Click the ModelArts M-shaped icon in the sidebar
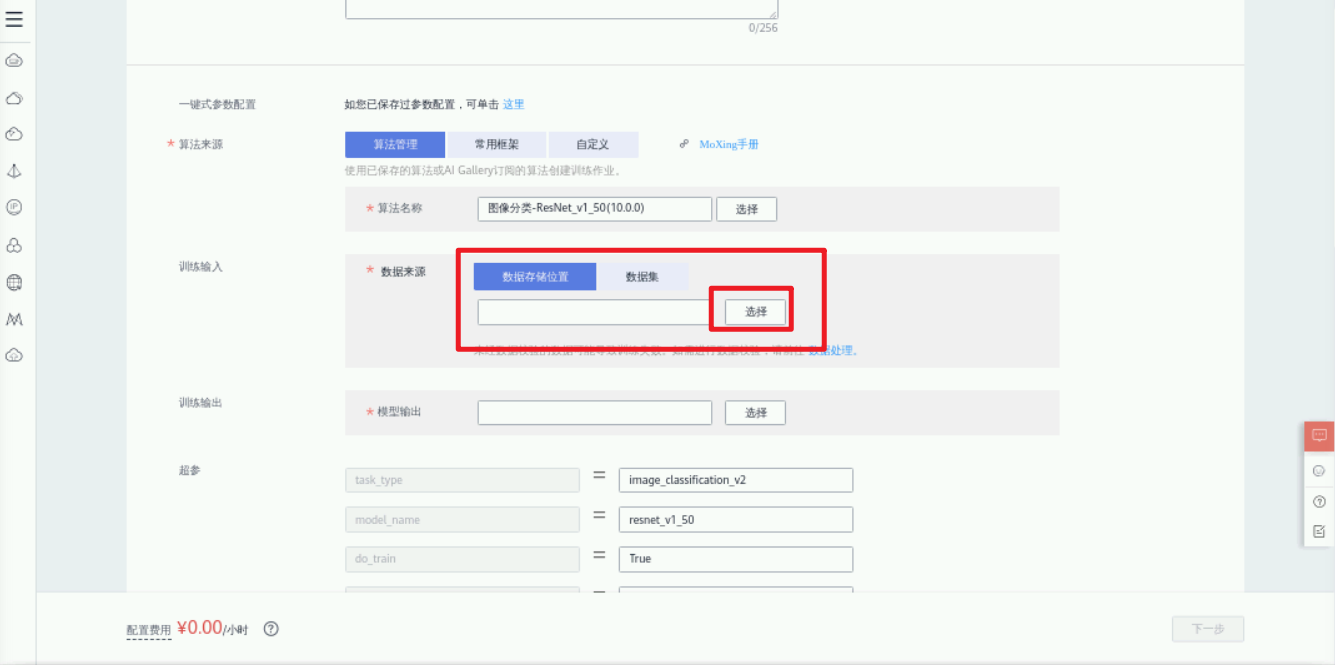1335x665 pixels. click(14, 320)
